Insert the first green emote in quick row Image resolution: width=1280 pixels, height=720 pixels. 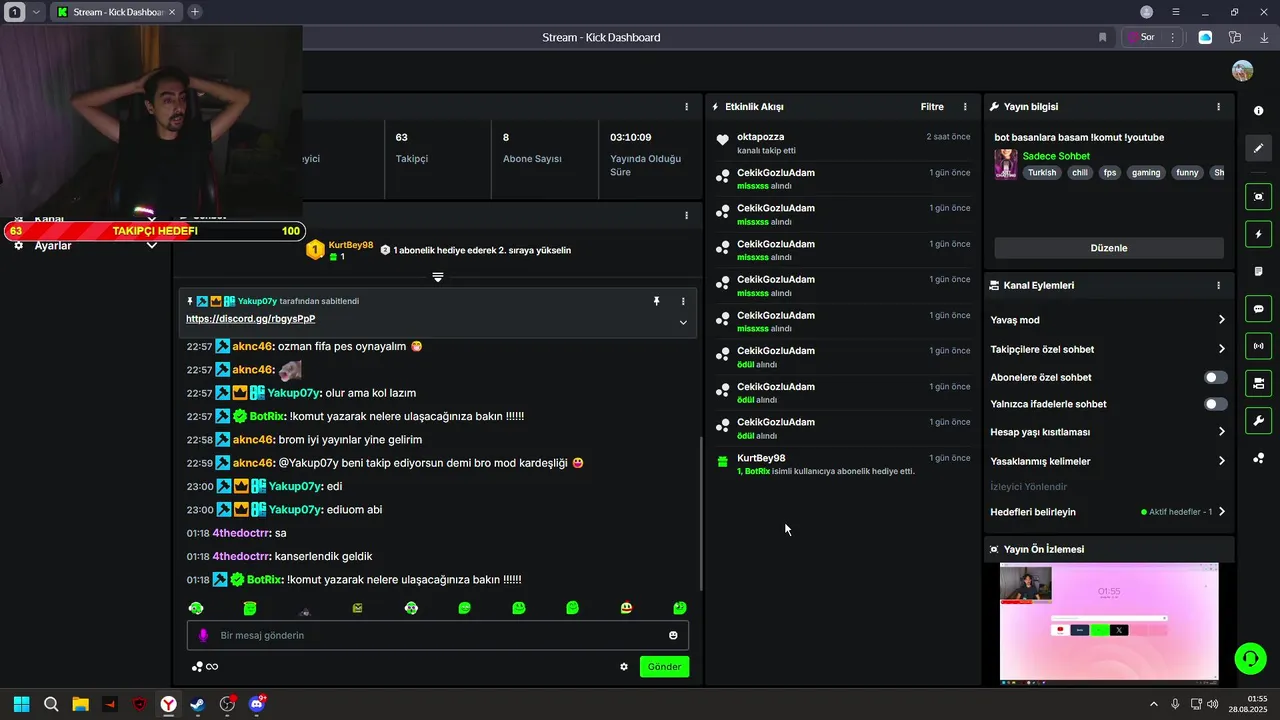(196, 608)
